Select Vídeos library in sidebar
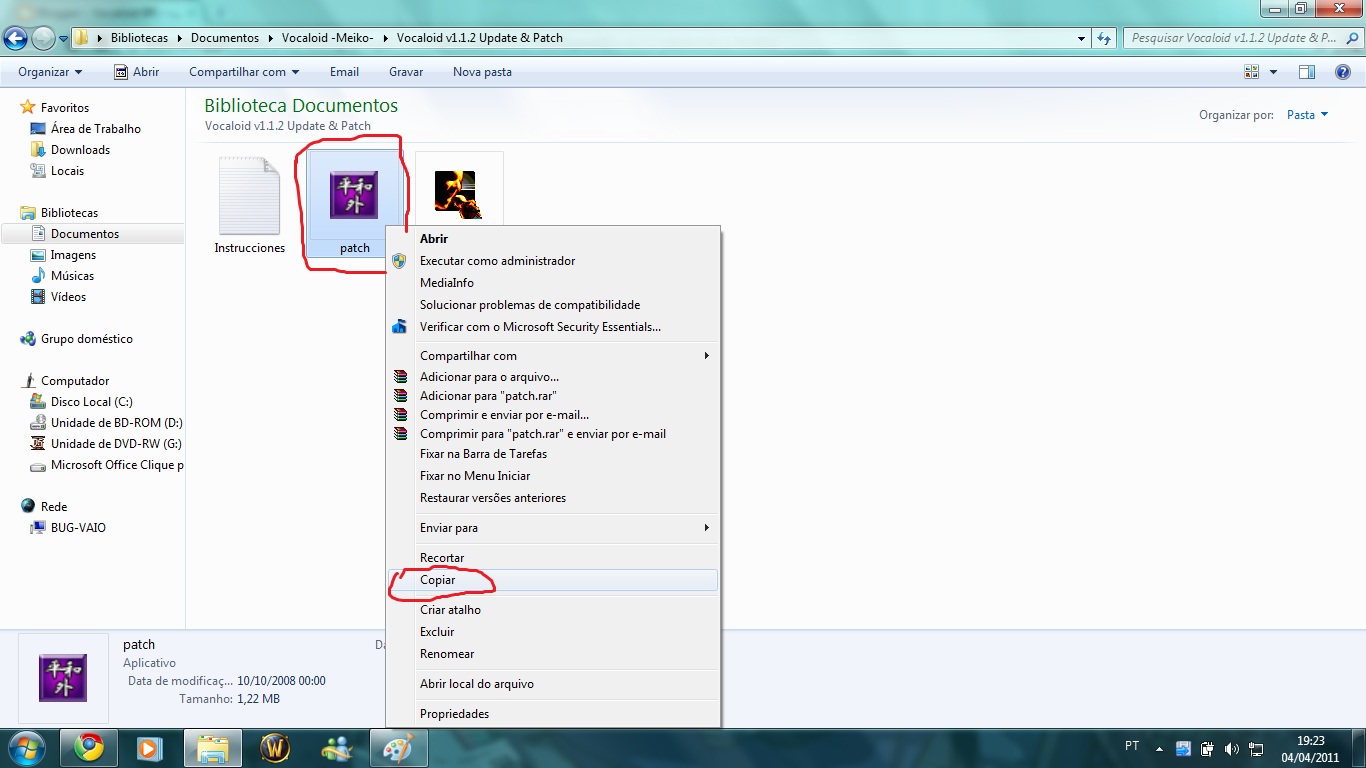The image size is (1366, 768). (x=68, y=297)
